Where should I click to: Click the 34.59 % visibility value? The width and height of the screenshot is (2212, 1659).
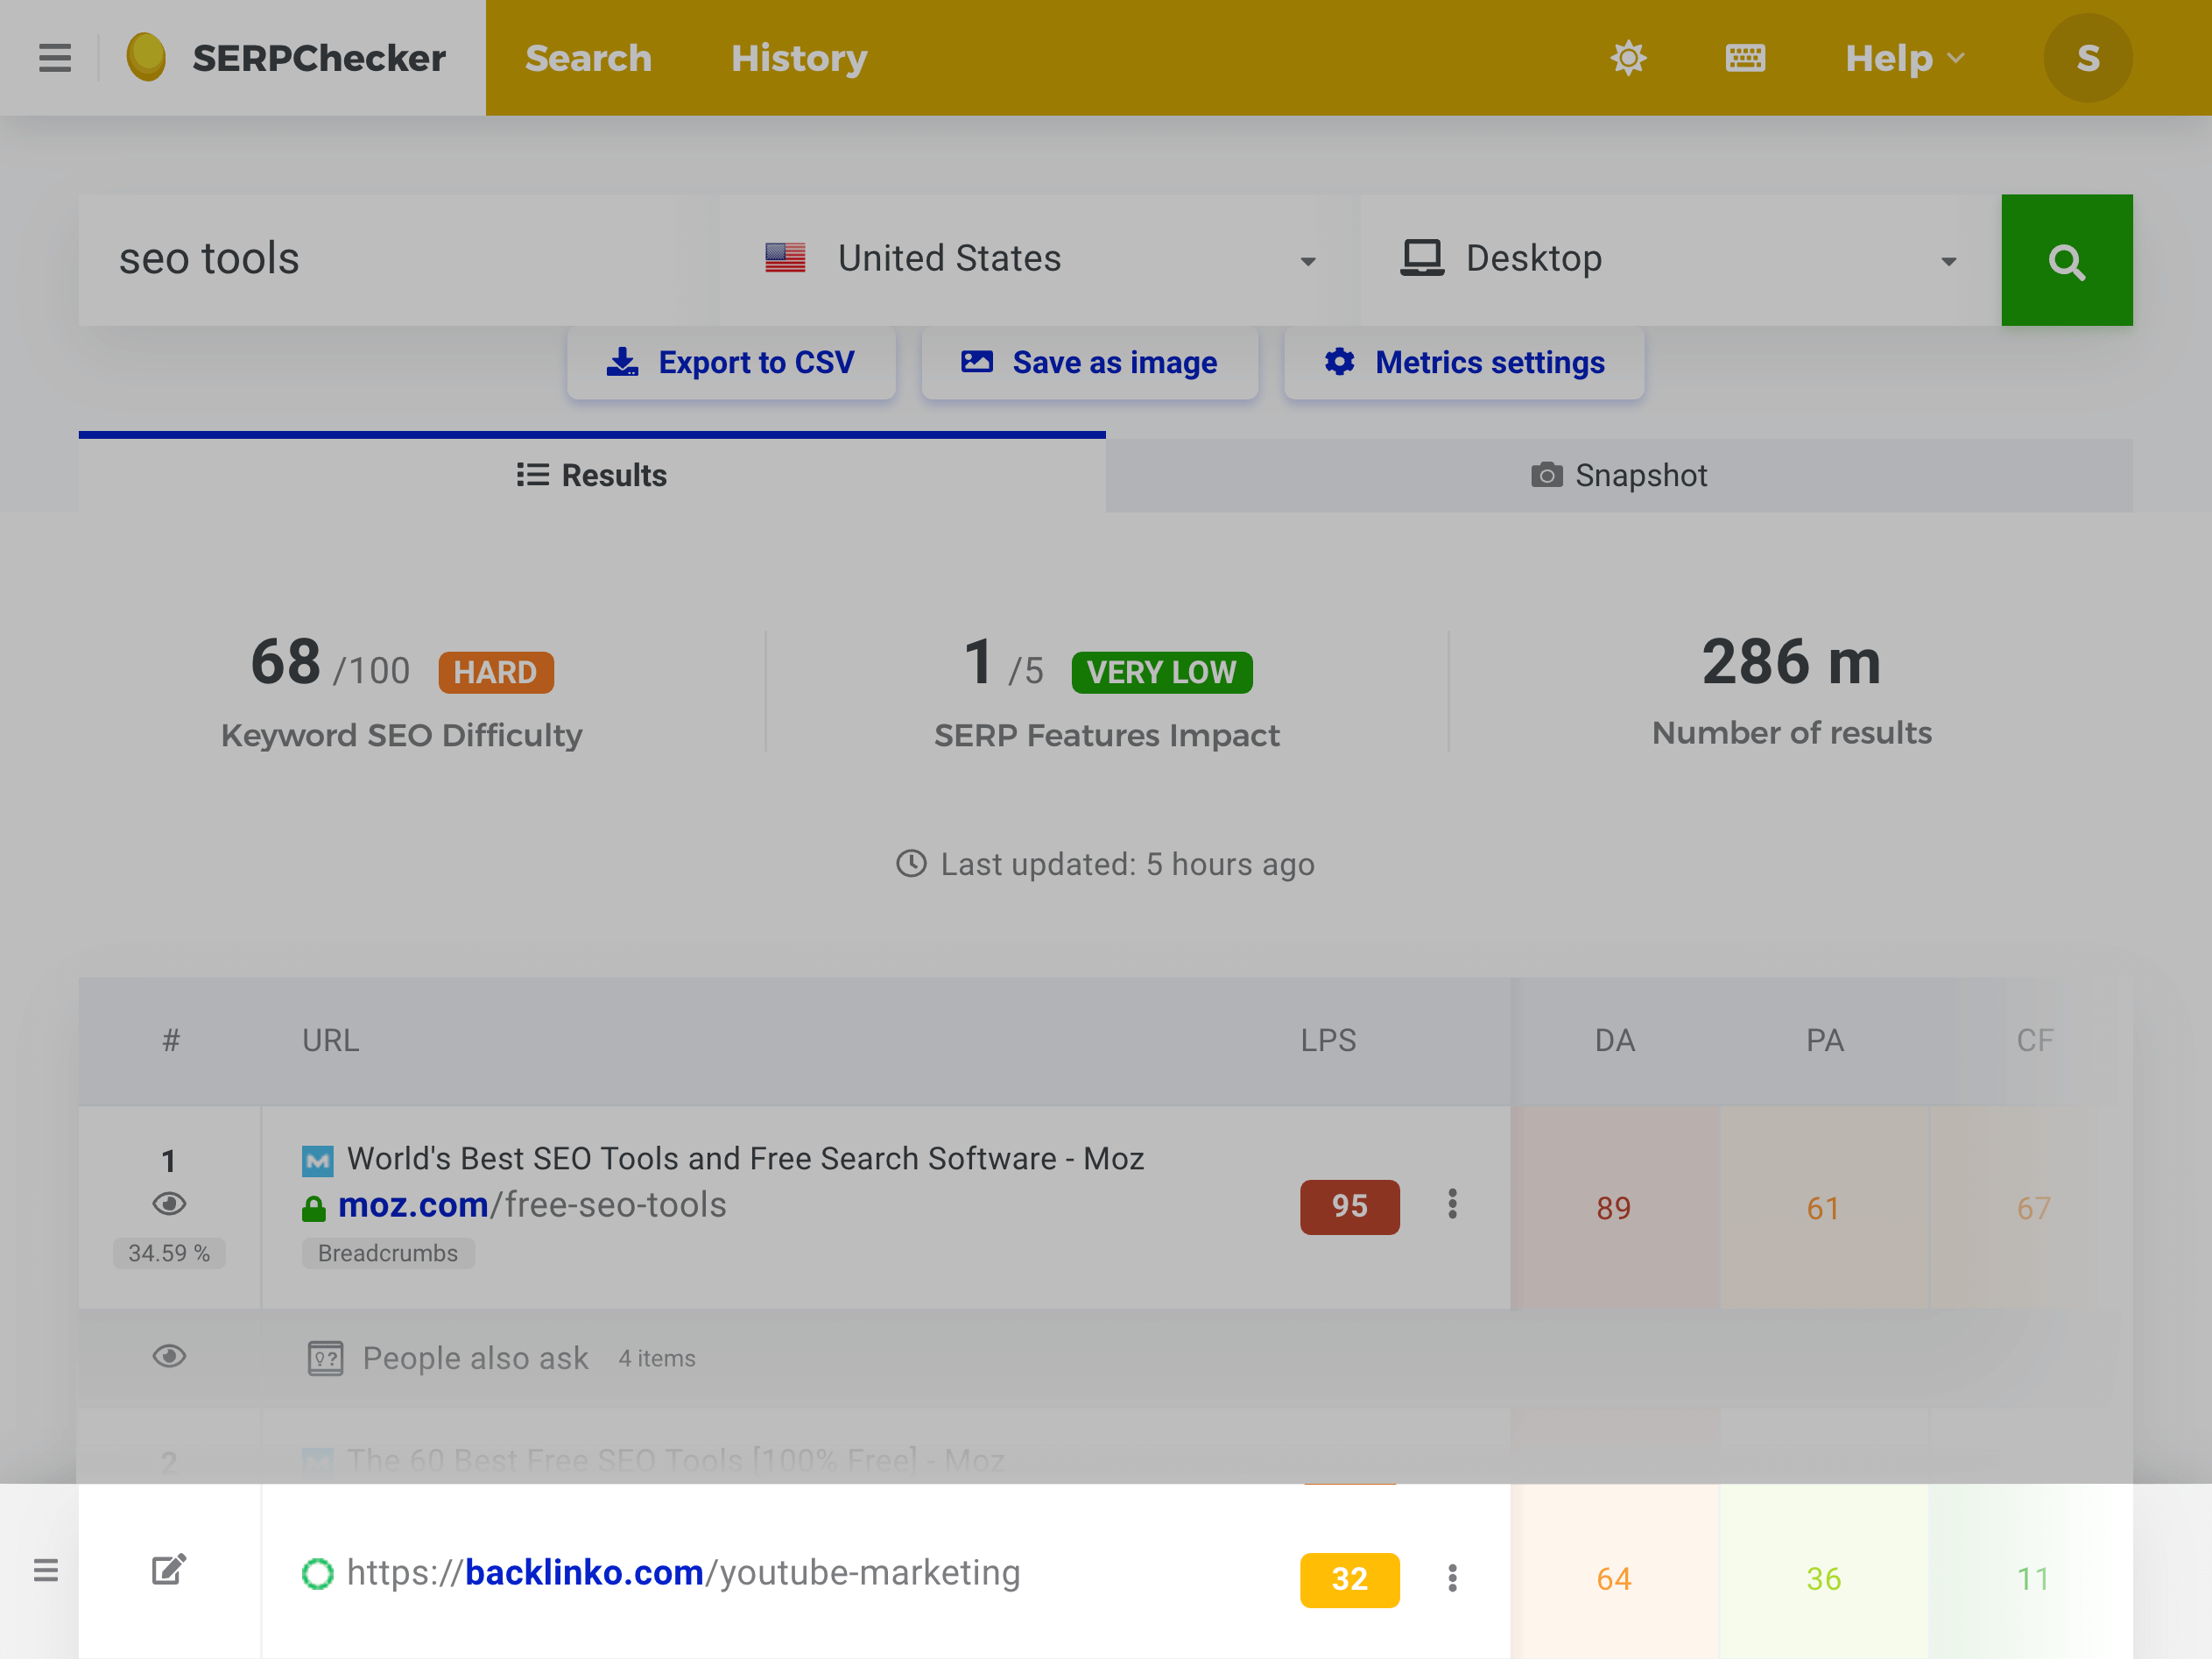click(x=169, y=1253)
